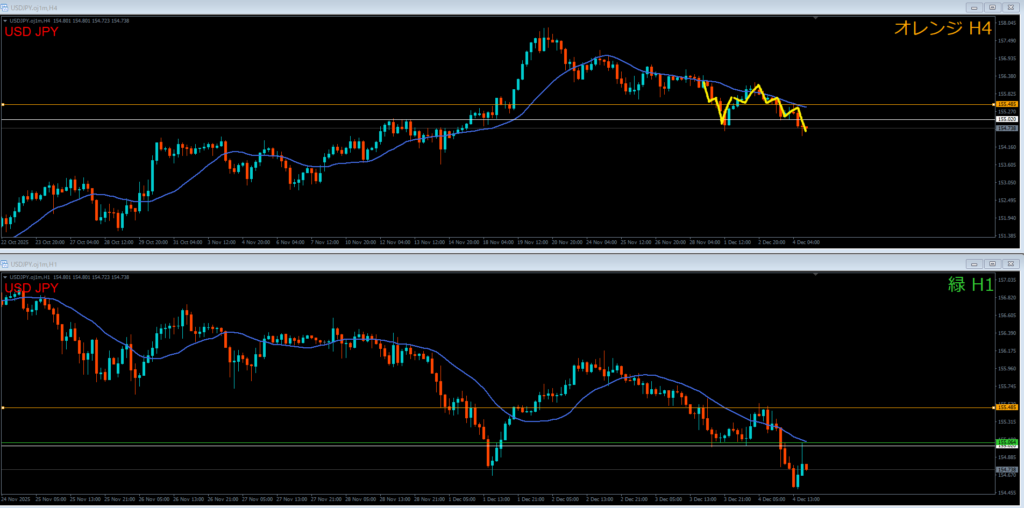Select the green 155.064 price label on H1 chart
1024x508 pixels.
coord(1007,442)
